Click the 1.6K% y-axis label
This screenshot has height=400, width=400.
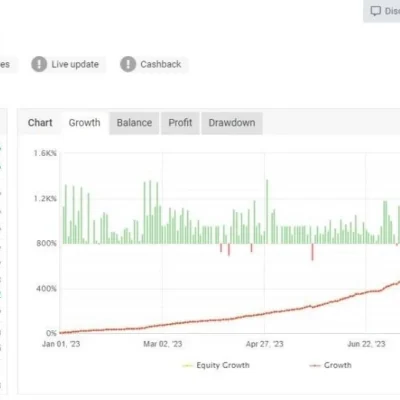coord(45,153)
